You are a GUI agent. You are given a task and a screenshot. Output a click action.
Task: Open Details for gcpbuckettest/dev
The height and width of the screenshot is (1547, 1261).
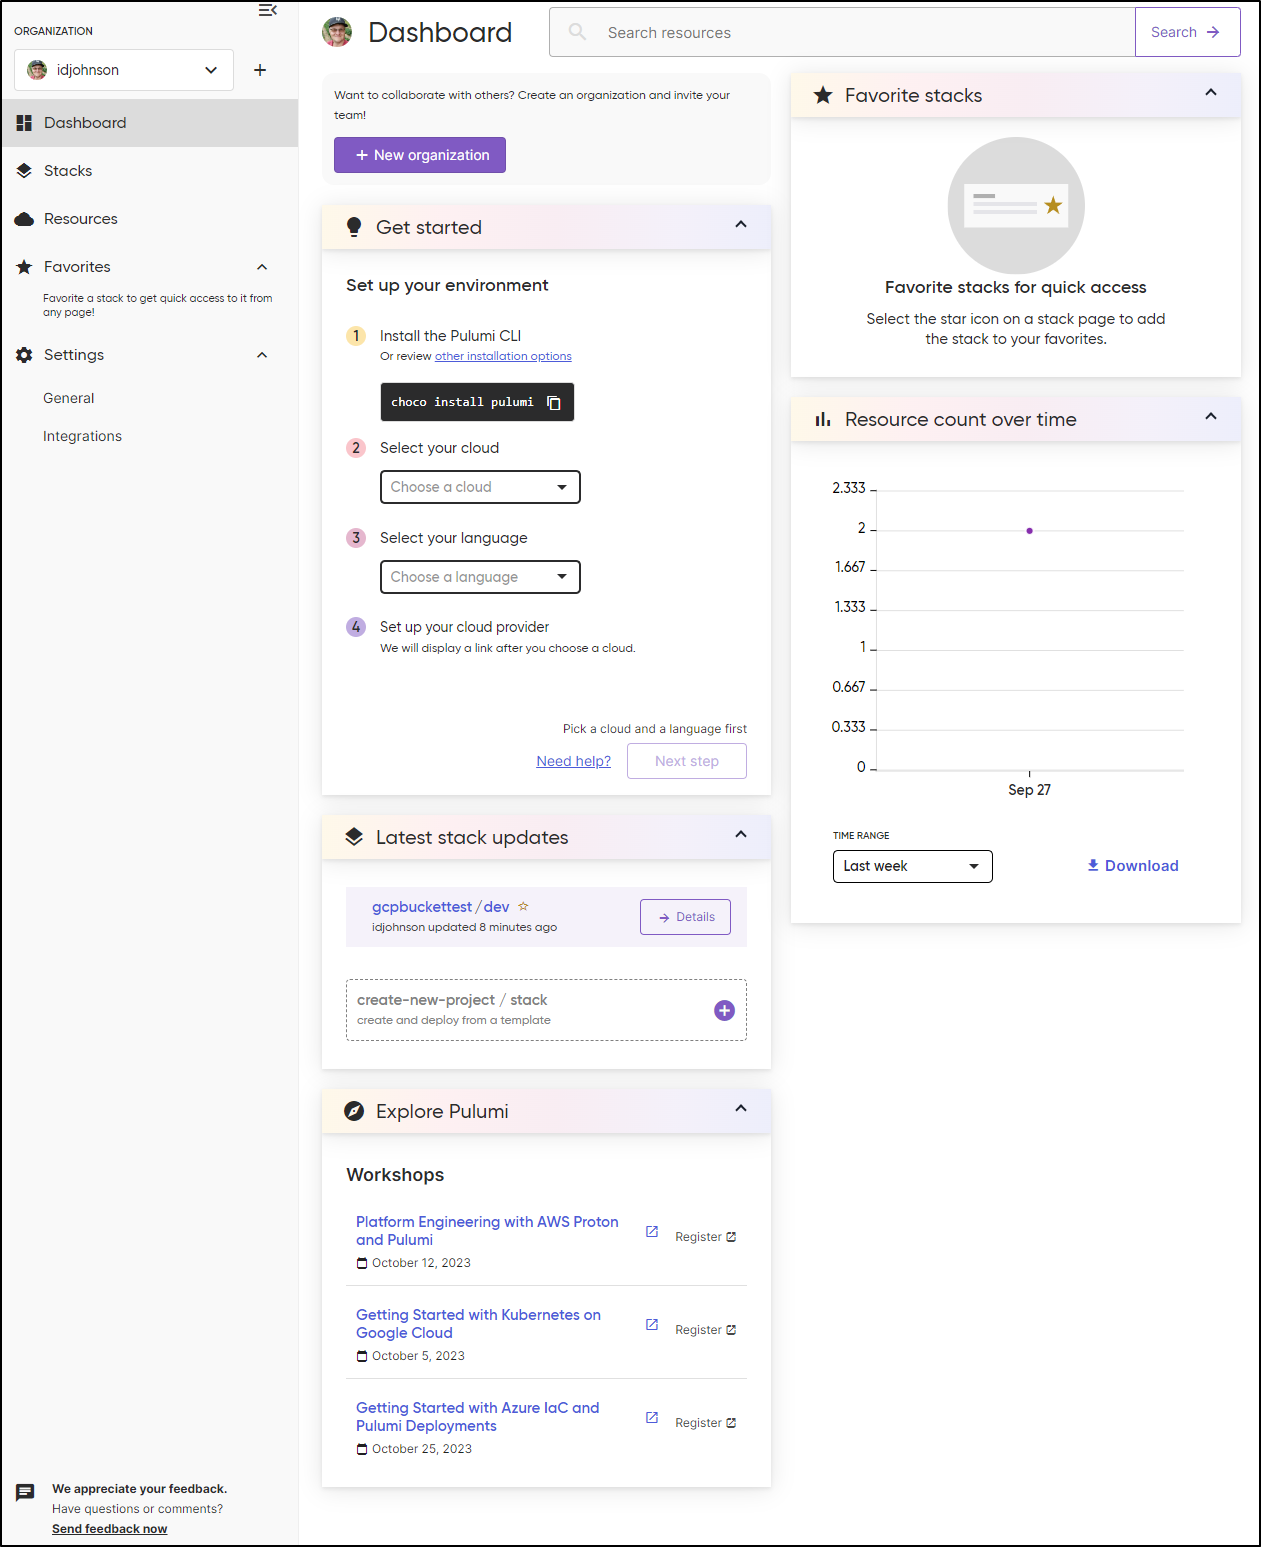[686, 917]
